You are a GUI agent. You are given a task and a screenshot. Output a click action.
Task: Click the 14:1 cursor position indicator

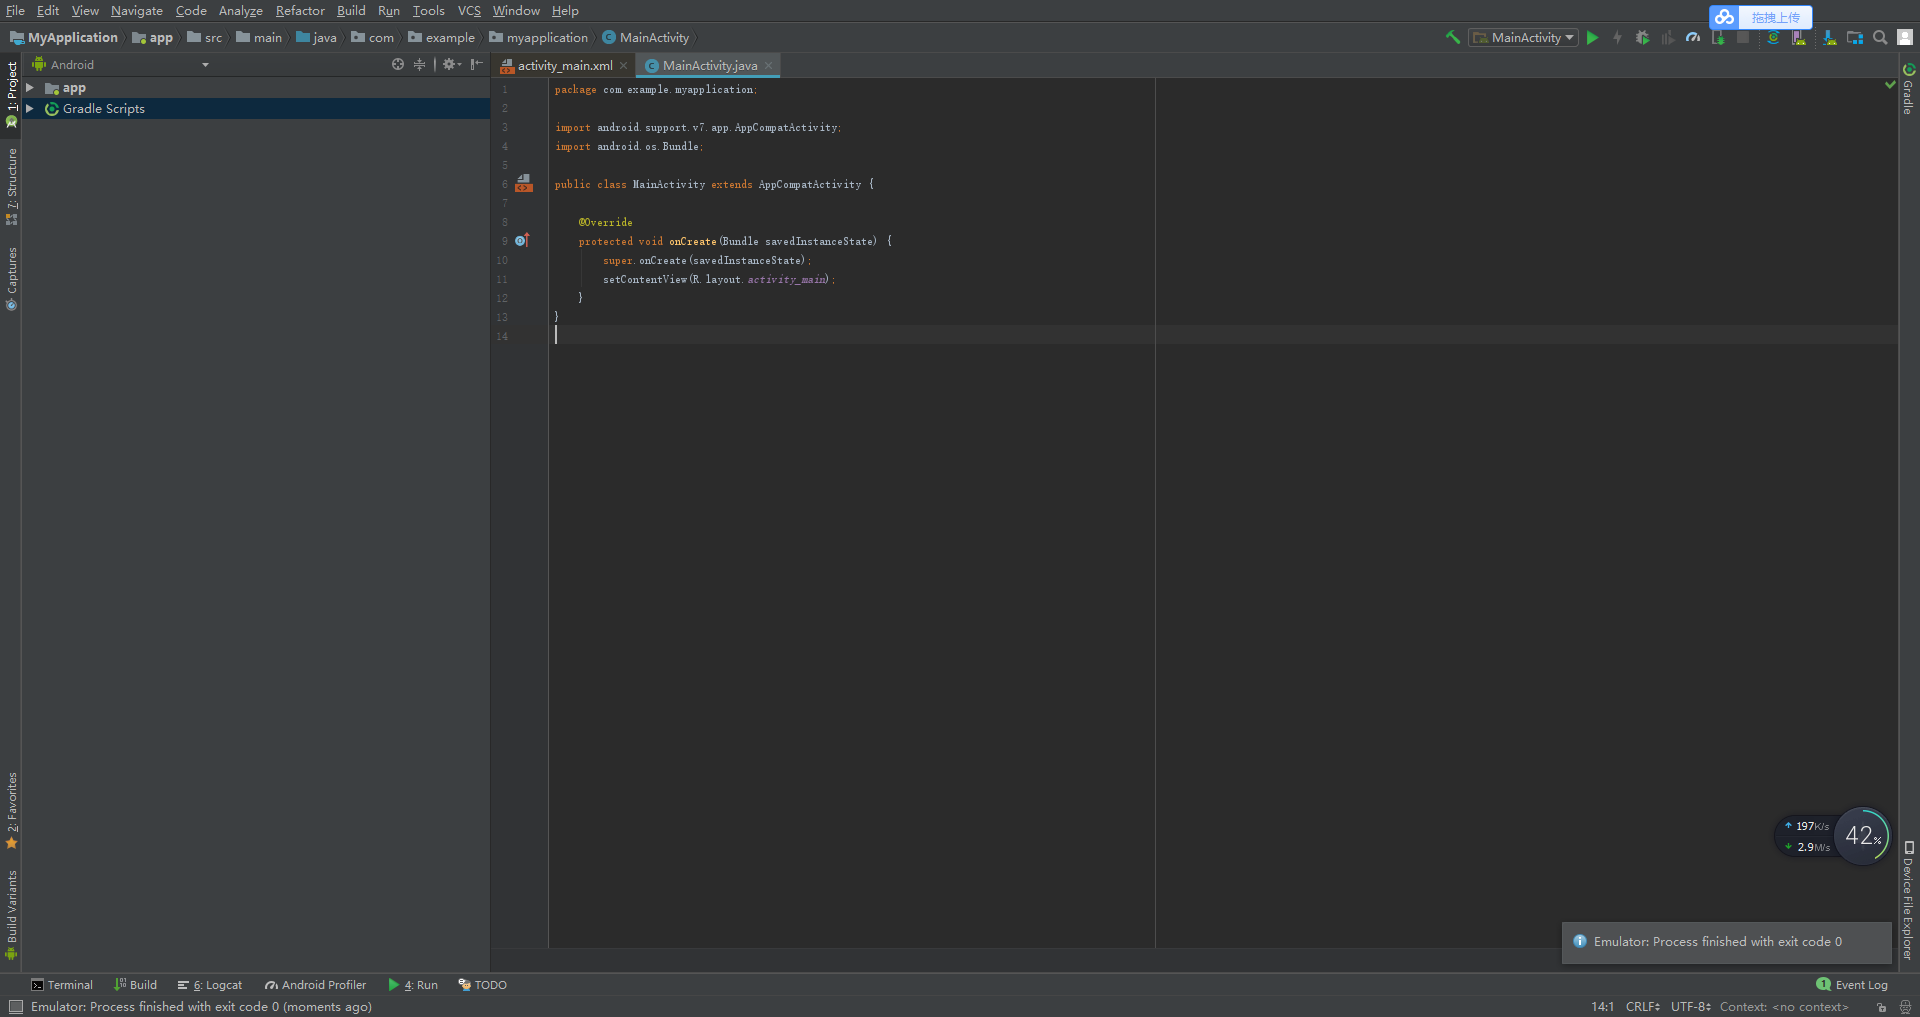click(x=1602, y=1007)
